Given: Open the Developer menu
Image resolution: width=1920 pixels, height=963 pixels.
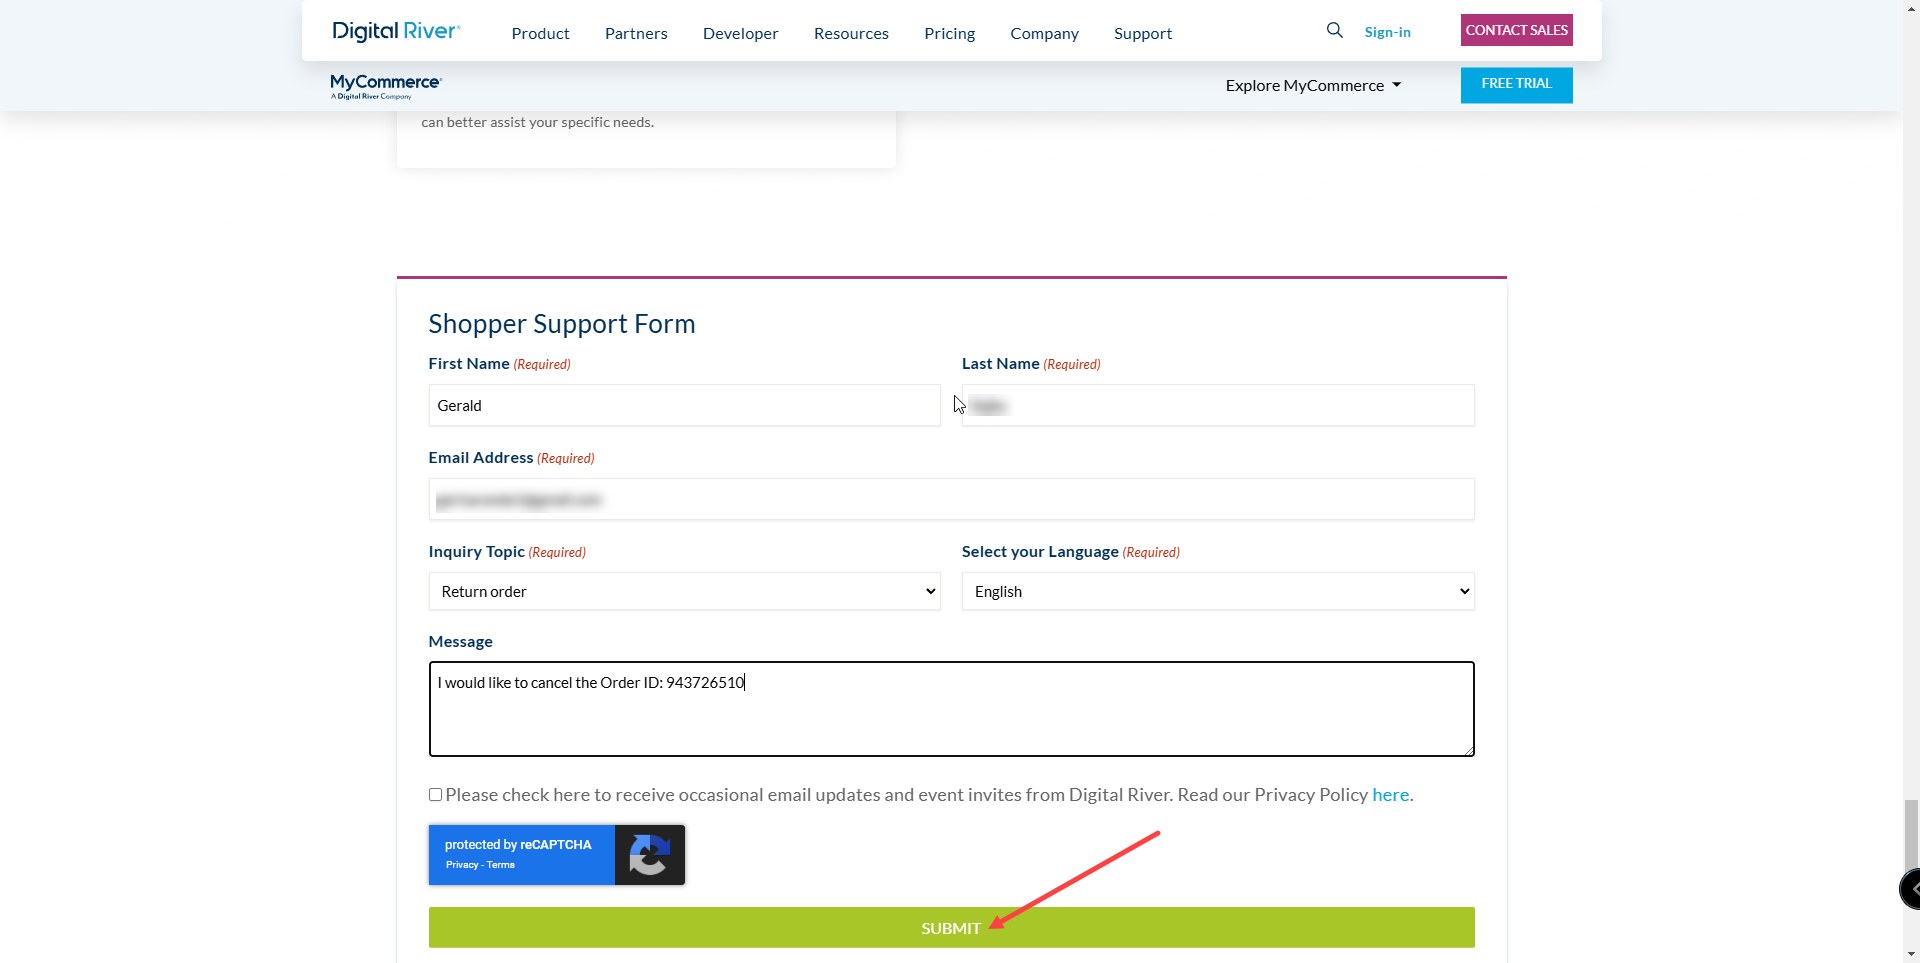Looking at the screenshot, I should tap(740, 33).
